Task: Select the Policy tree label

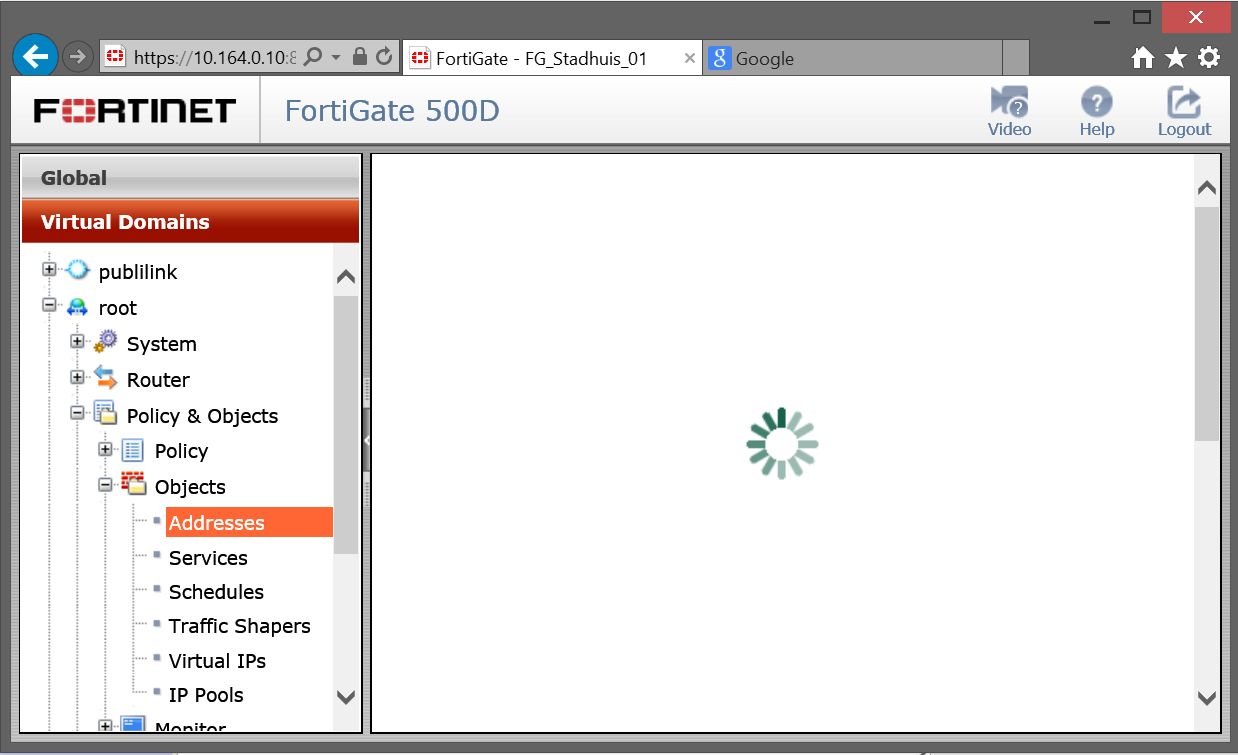Action: coord(181,451)
